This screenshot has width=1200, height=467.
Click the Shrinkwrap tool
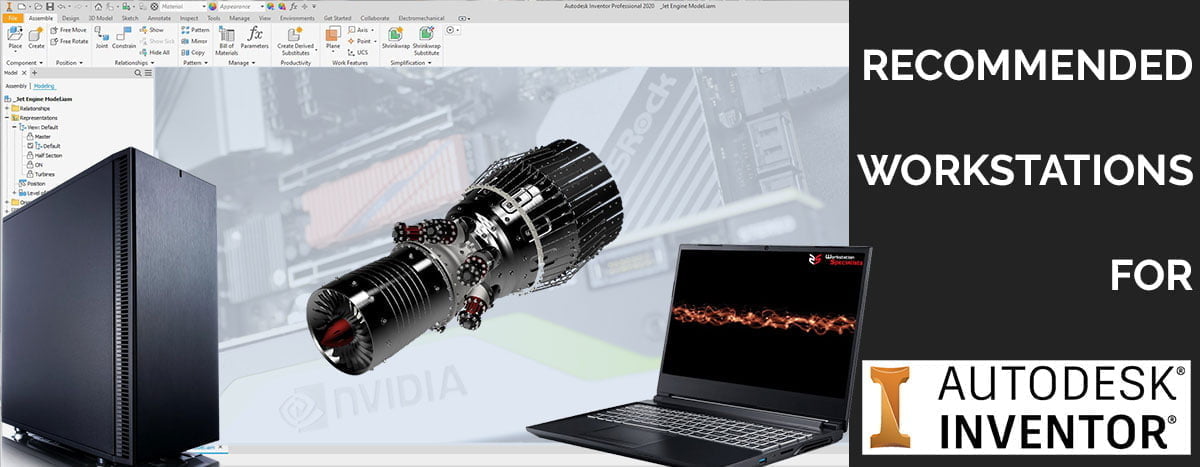396,38
